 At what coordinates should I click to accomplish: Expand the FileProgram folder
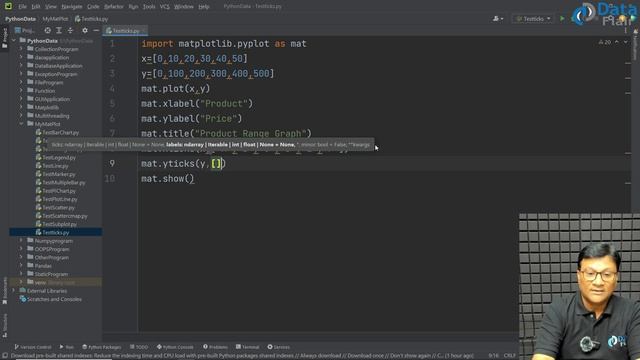point(21,82)
